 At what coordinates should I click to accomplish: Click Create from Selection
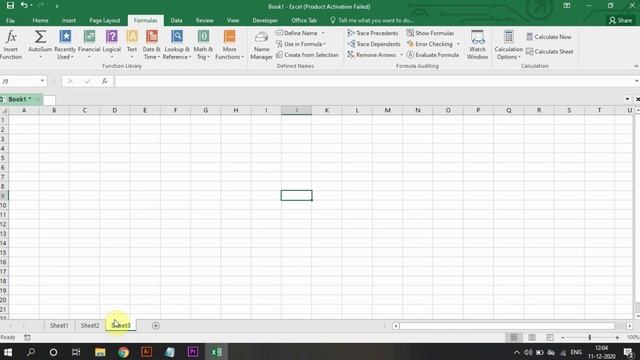[307, 55]
